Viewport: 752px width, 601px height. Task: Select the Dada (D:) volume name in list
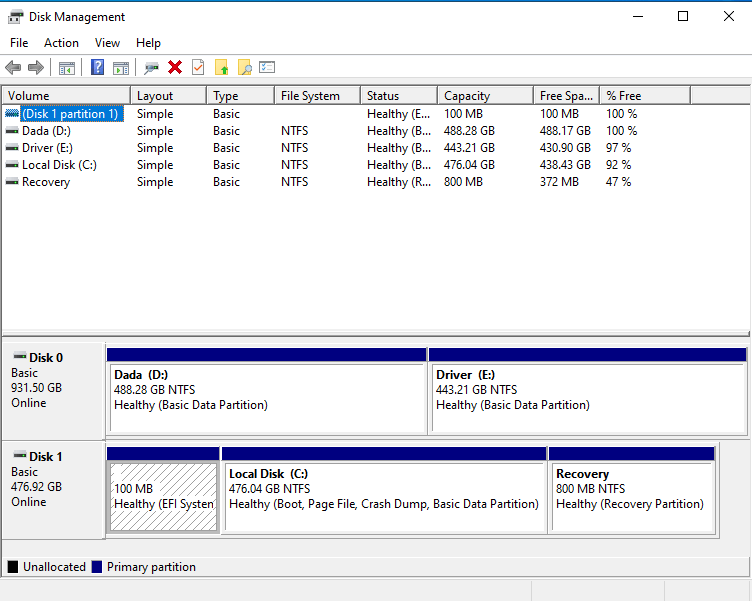(46, 130)
